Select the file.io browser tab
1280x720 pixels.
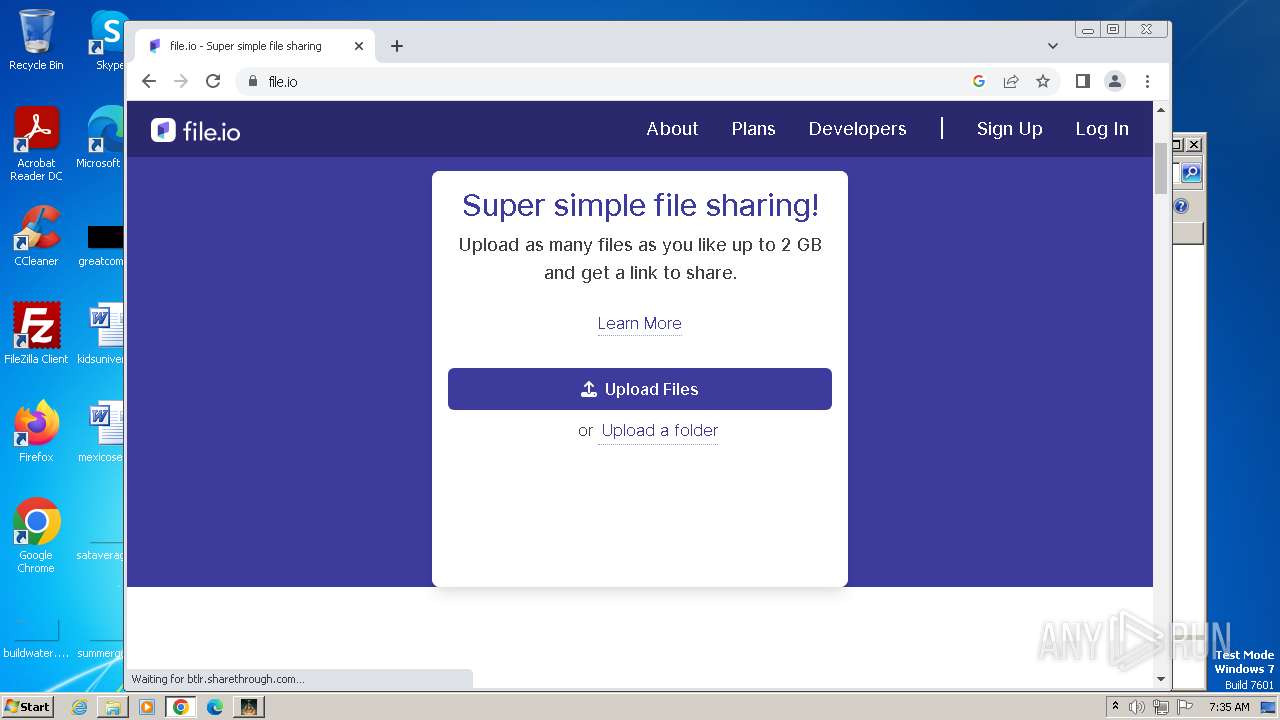pyautogui.click(x=255, y=46)
